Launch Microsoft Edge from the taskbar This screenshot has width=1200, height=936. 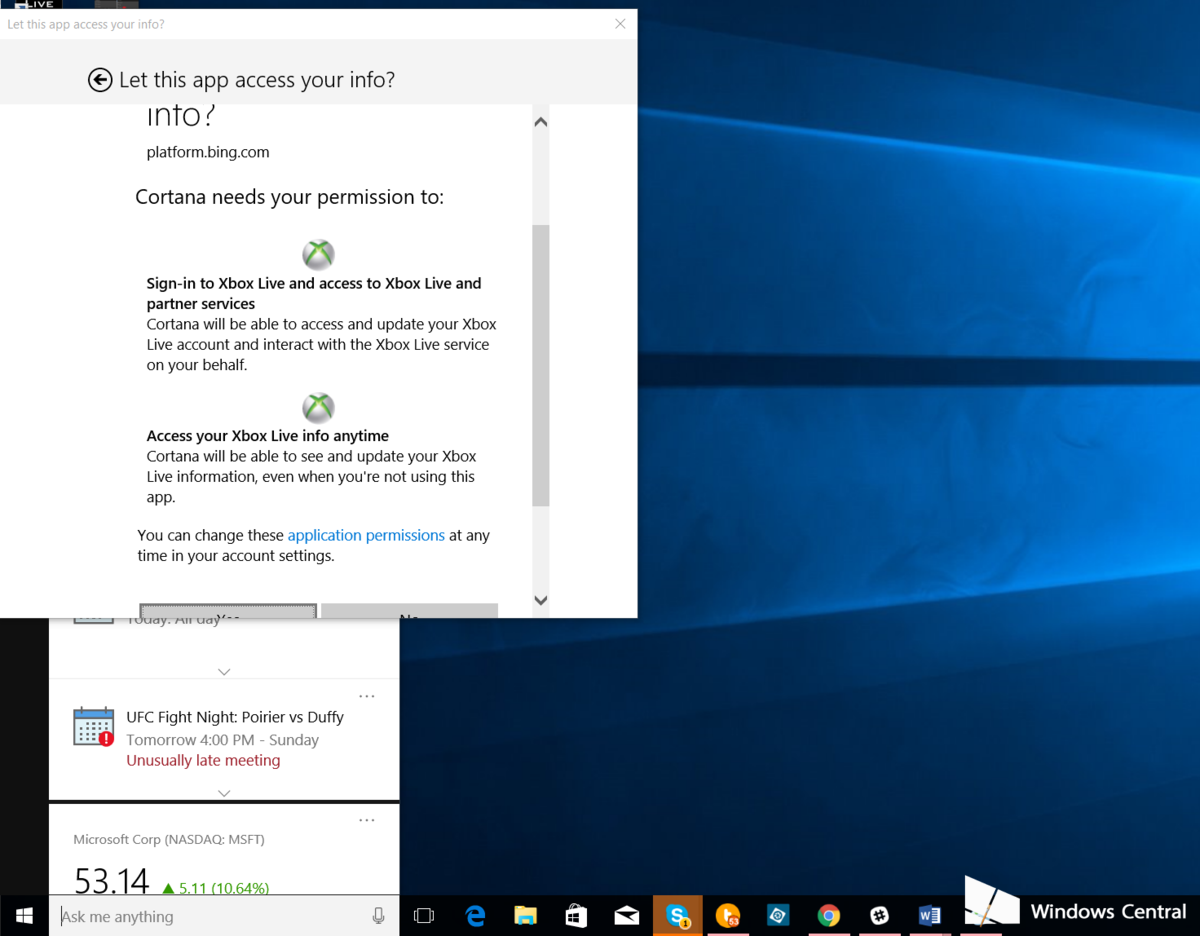475,916
